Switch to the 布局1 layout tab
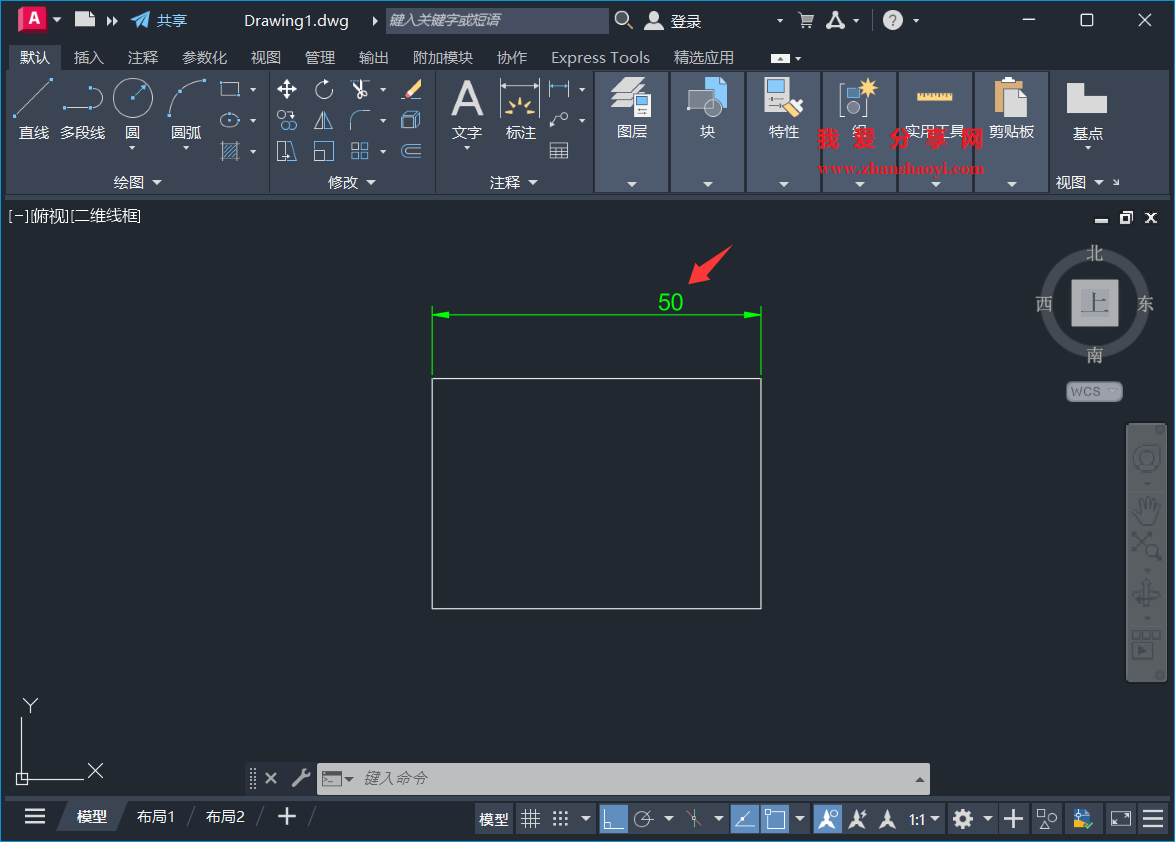Image resolution: width=1175 pixels, height=842 pixels. 156,816
